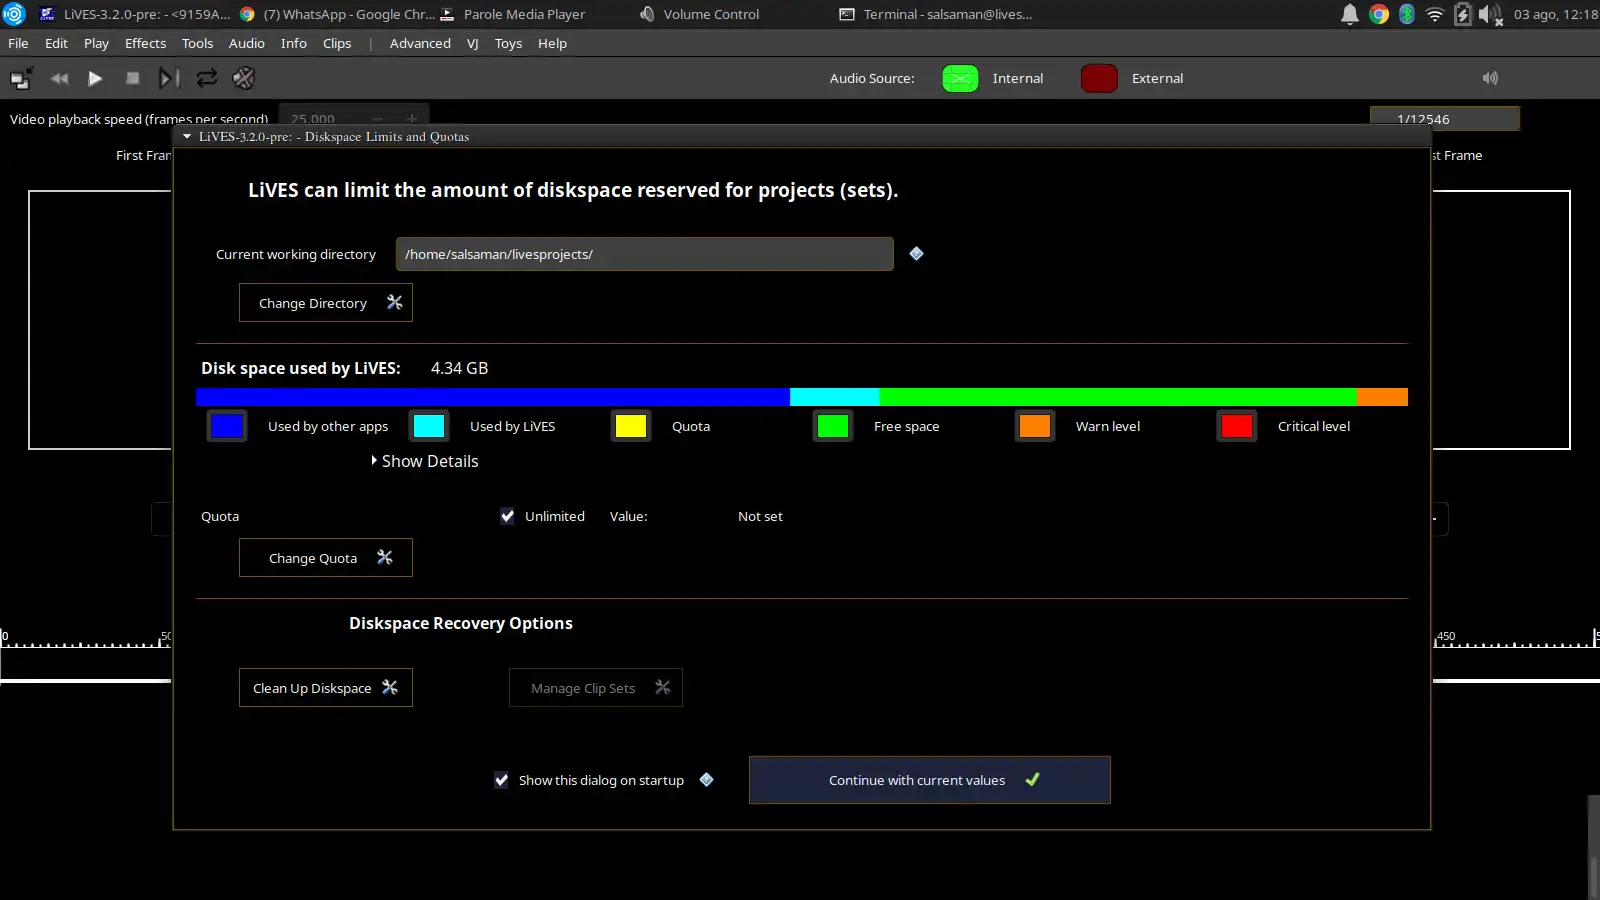This screenshot has width=1600, height=900.
Task: Click Continue with current values button
Action: coord(930,780)
